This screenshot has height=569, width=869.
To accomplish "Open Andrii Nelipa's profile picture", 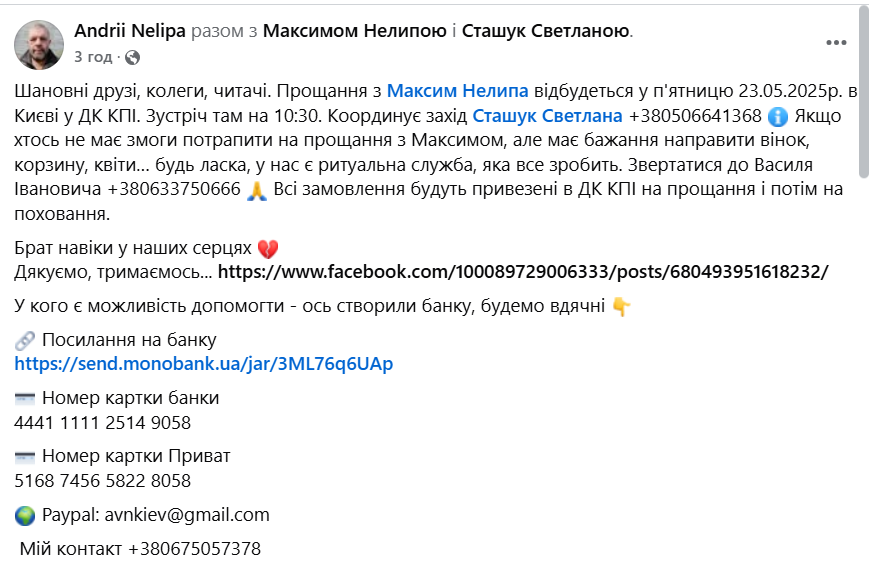I will tap(39, 44).
